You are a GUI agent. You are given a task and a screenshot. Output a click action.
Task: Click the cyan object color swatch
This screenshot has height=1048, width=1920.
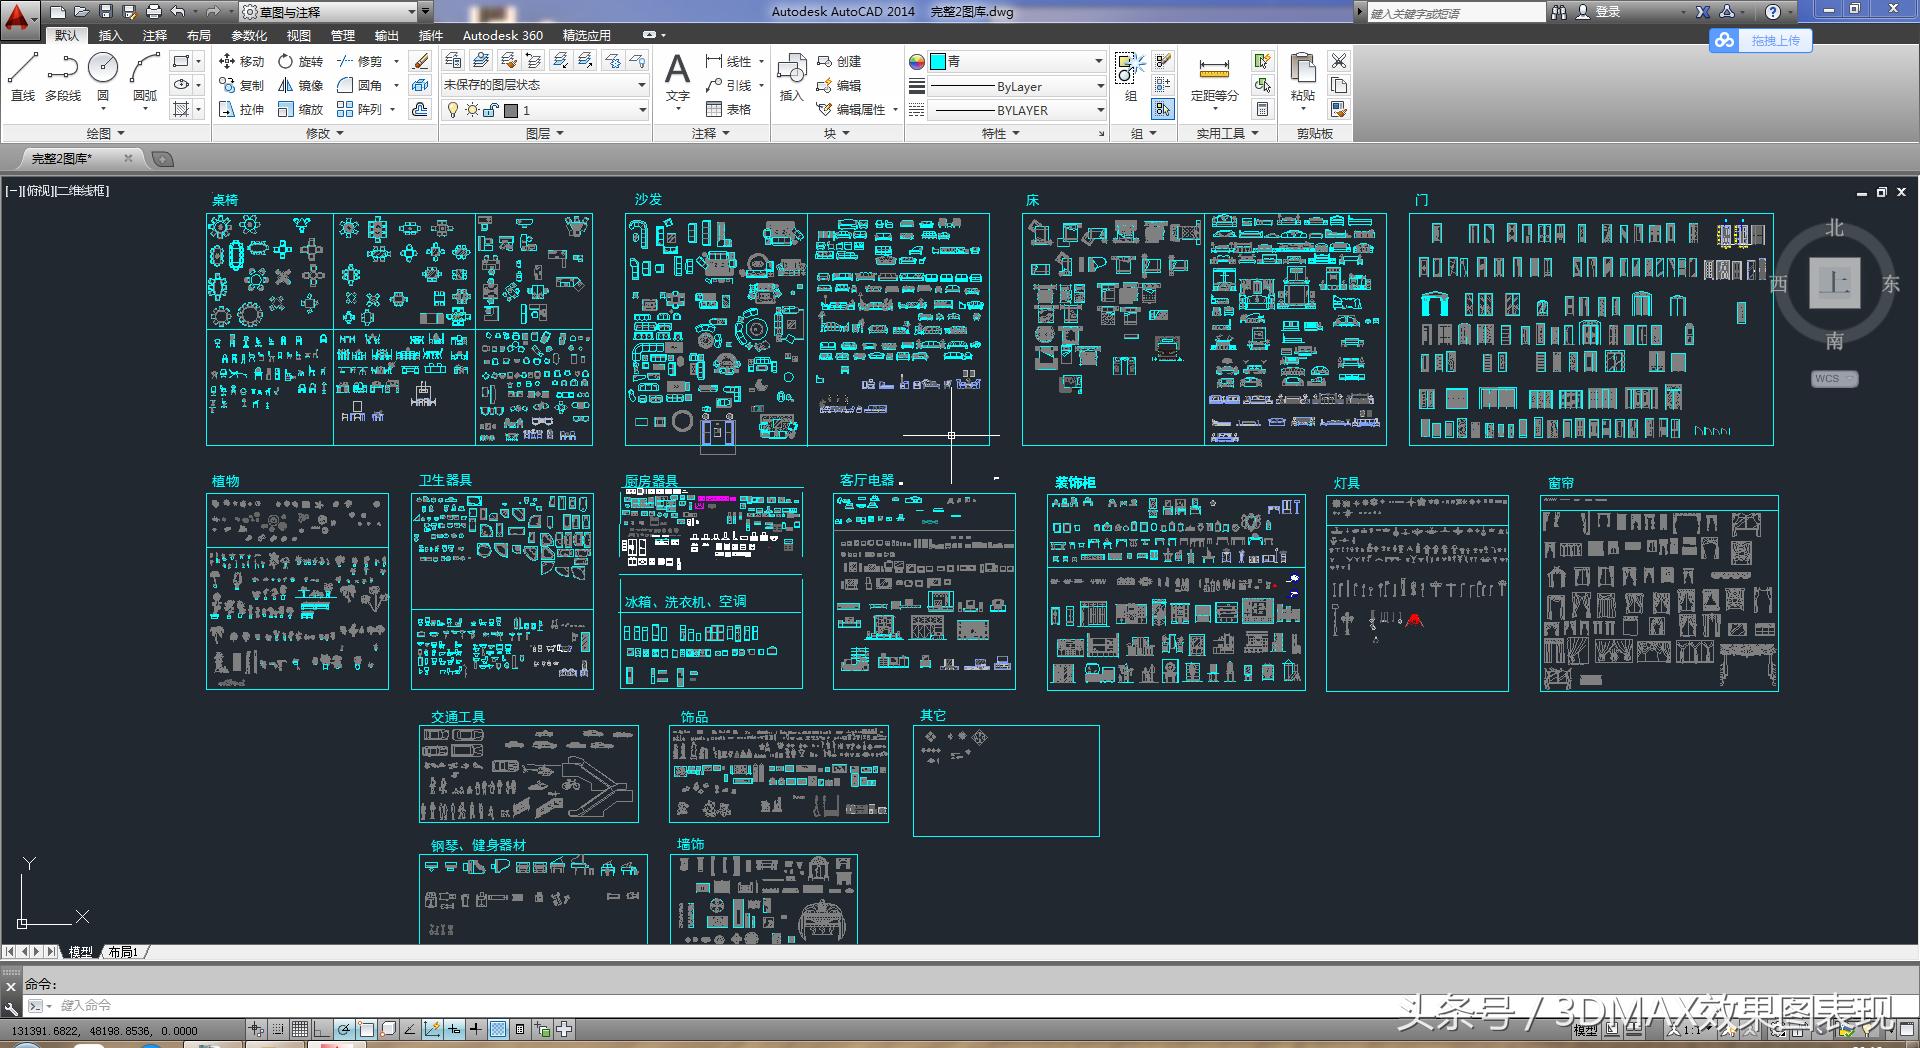click(938, 62)
